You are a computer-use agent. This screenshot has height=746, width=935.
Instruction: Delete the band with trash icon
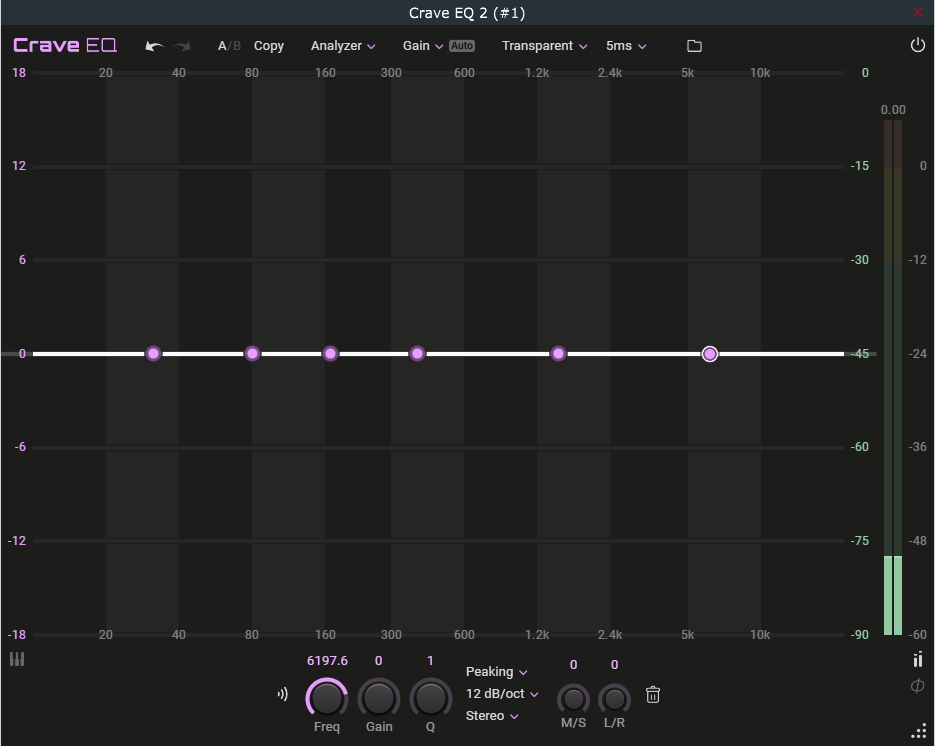[x=653, y=695]
